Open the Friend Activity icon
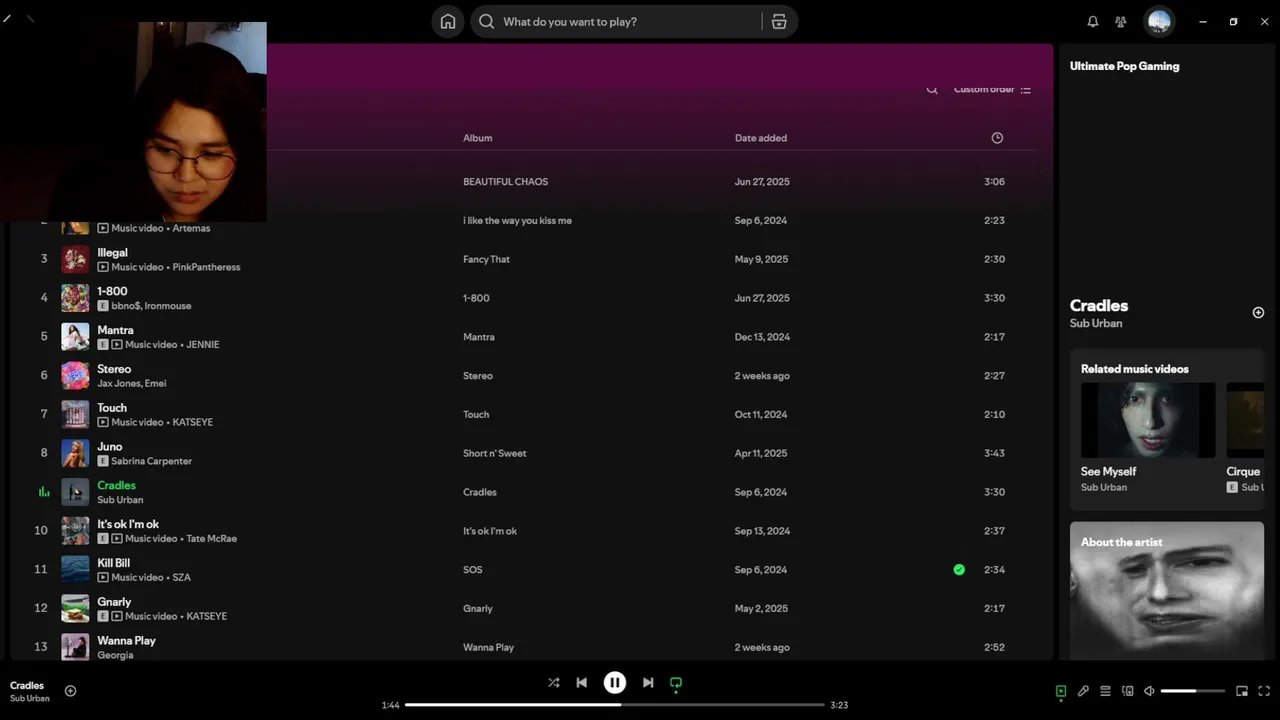This screenshot has height=720, width=1280. [x=1121, y=21]
